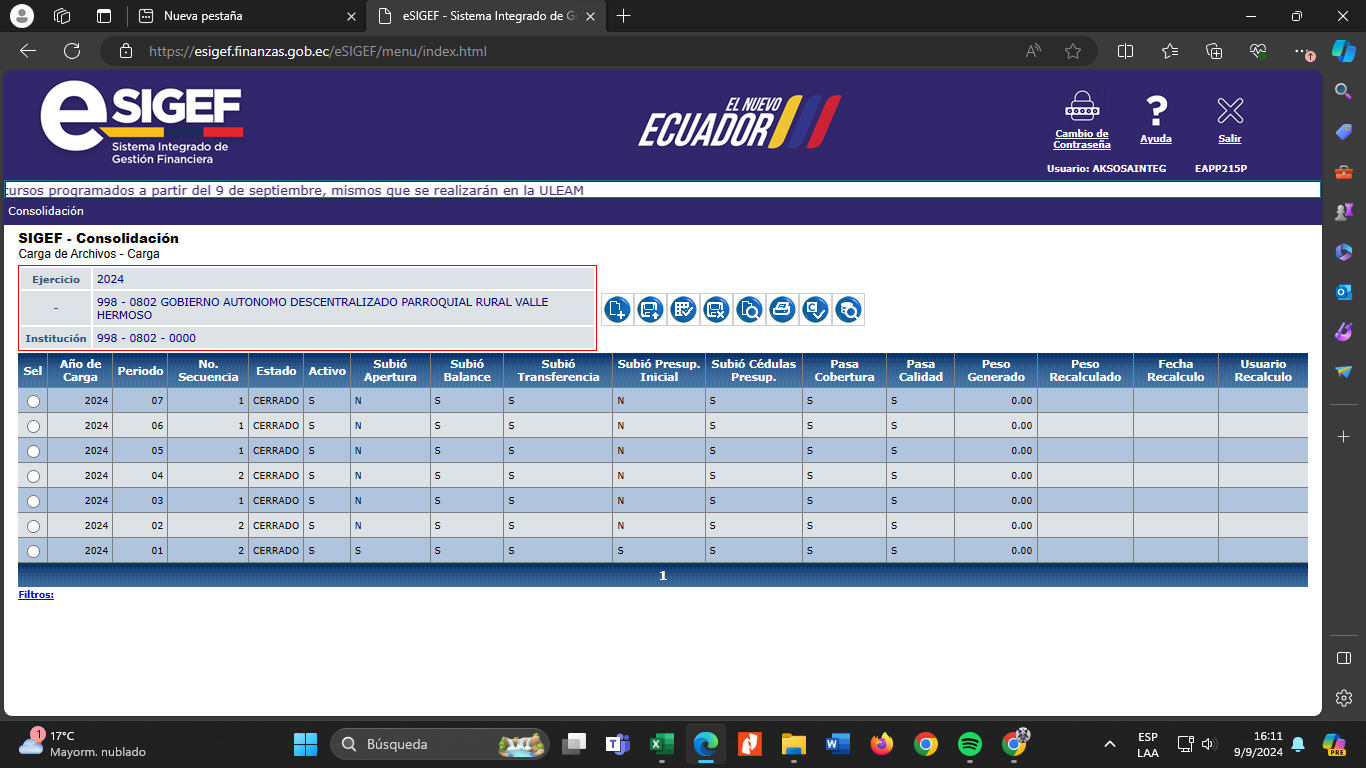
Task: Click the database search icon in toolbar
Action: pyautogui.click(x=848, y=310)
